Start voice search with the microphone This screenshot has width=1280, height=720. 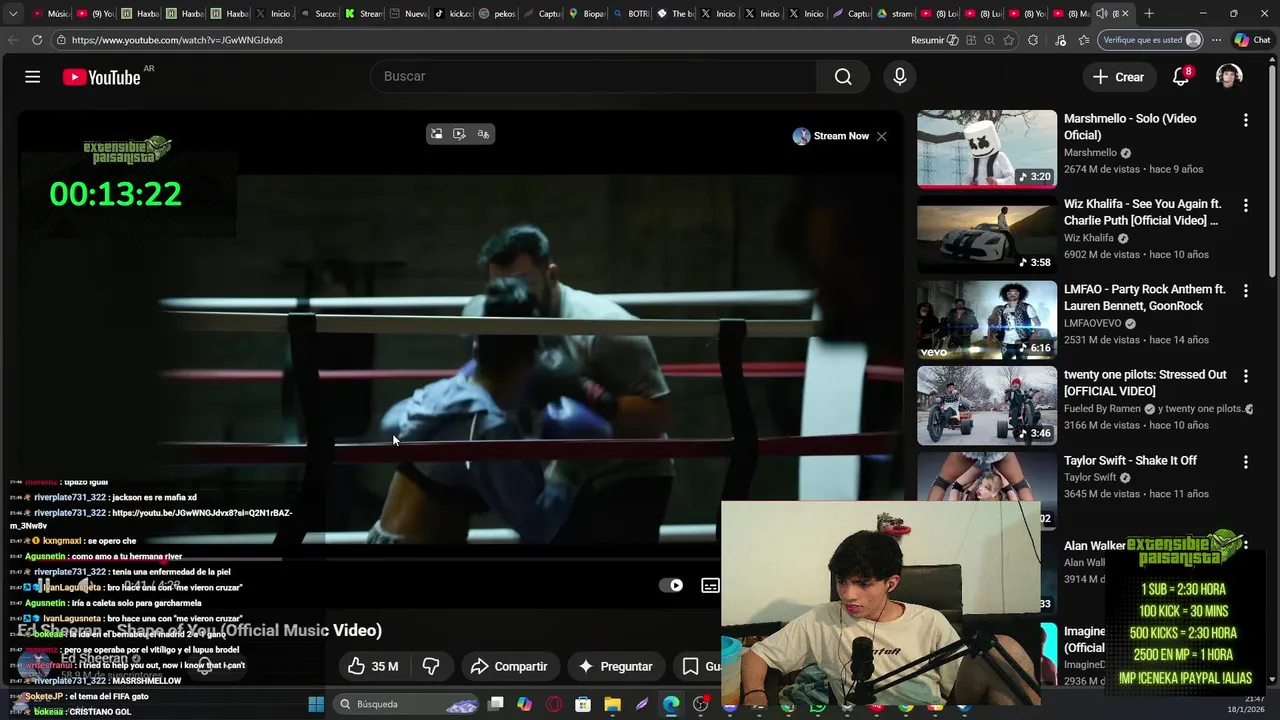(899, 76)
